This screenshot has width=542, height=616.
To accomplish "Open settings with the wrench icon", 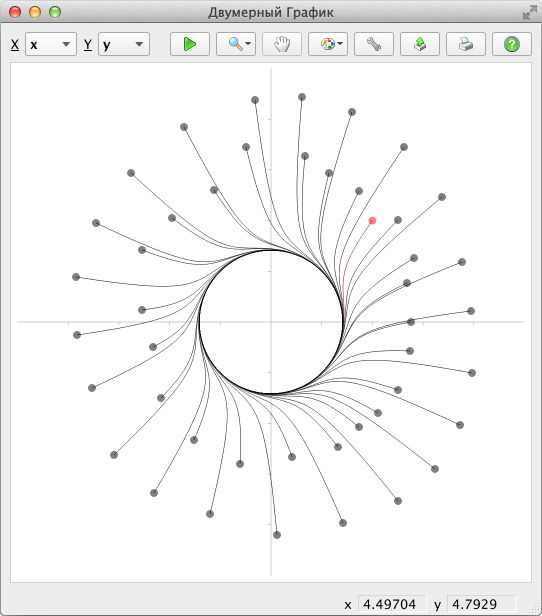I will 374,44.
